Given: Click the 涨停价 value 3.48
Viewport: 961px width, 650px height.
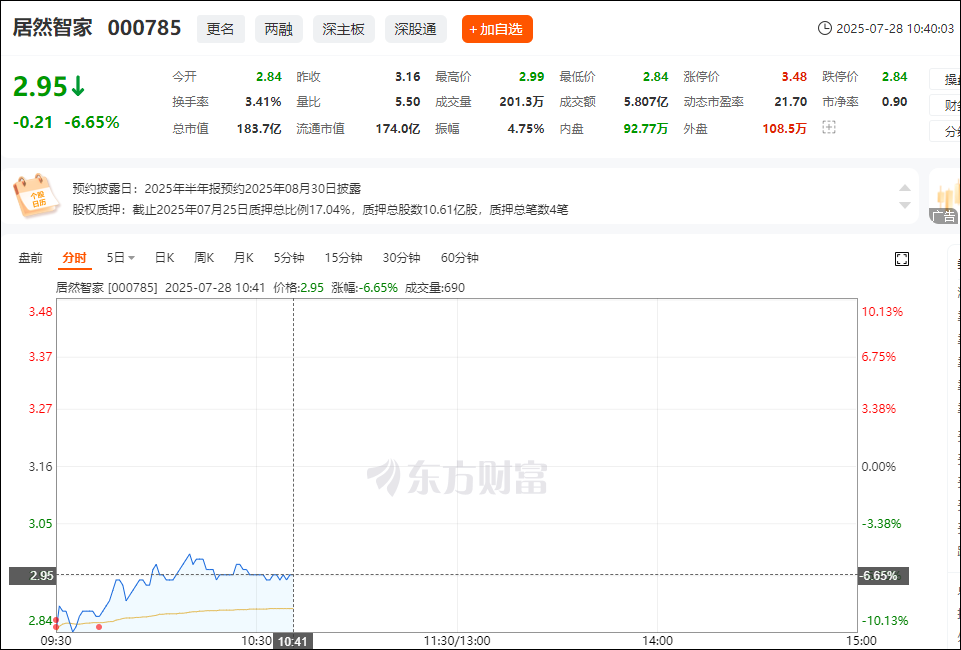Looking at the screenshot, I should point(794,77).
